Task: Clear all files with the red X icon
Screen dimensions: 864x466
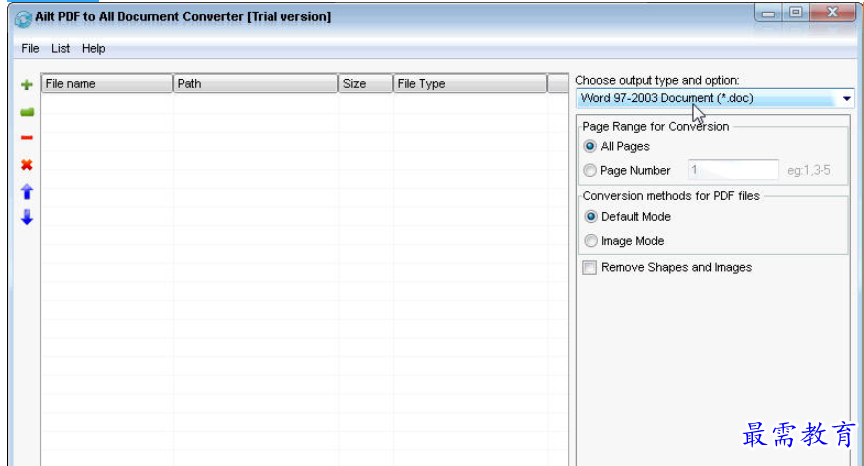Action: pos(26,165)
